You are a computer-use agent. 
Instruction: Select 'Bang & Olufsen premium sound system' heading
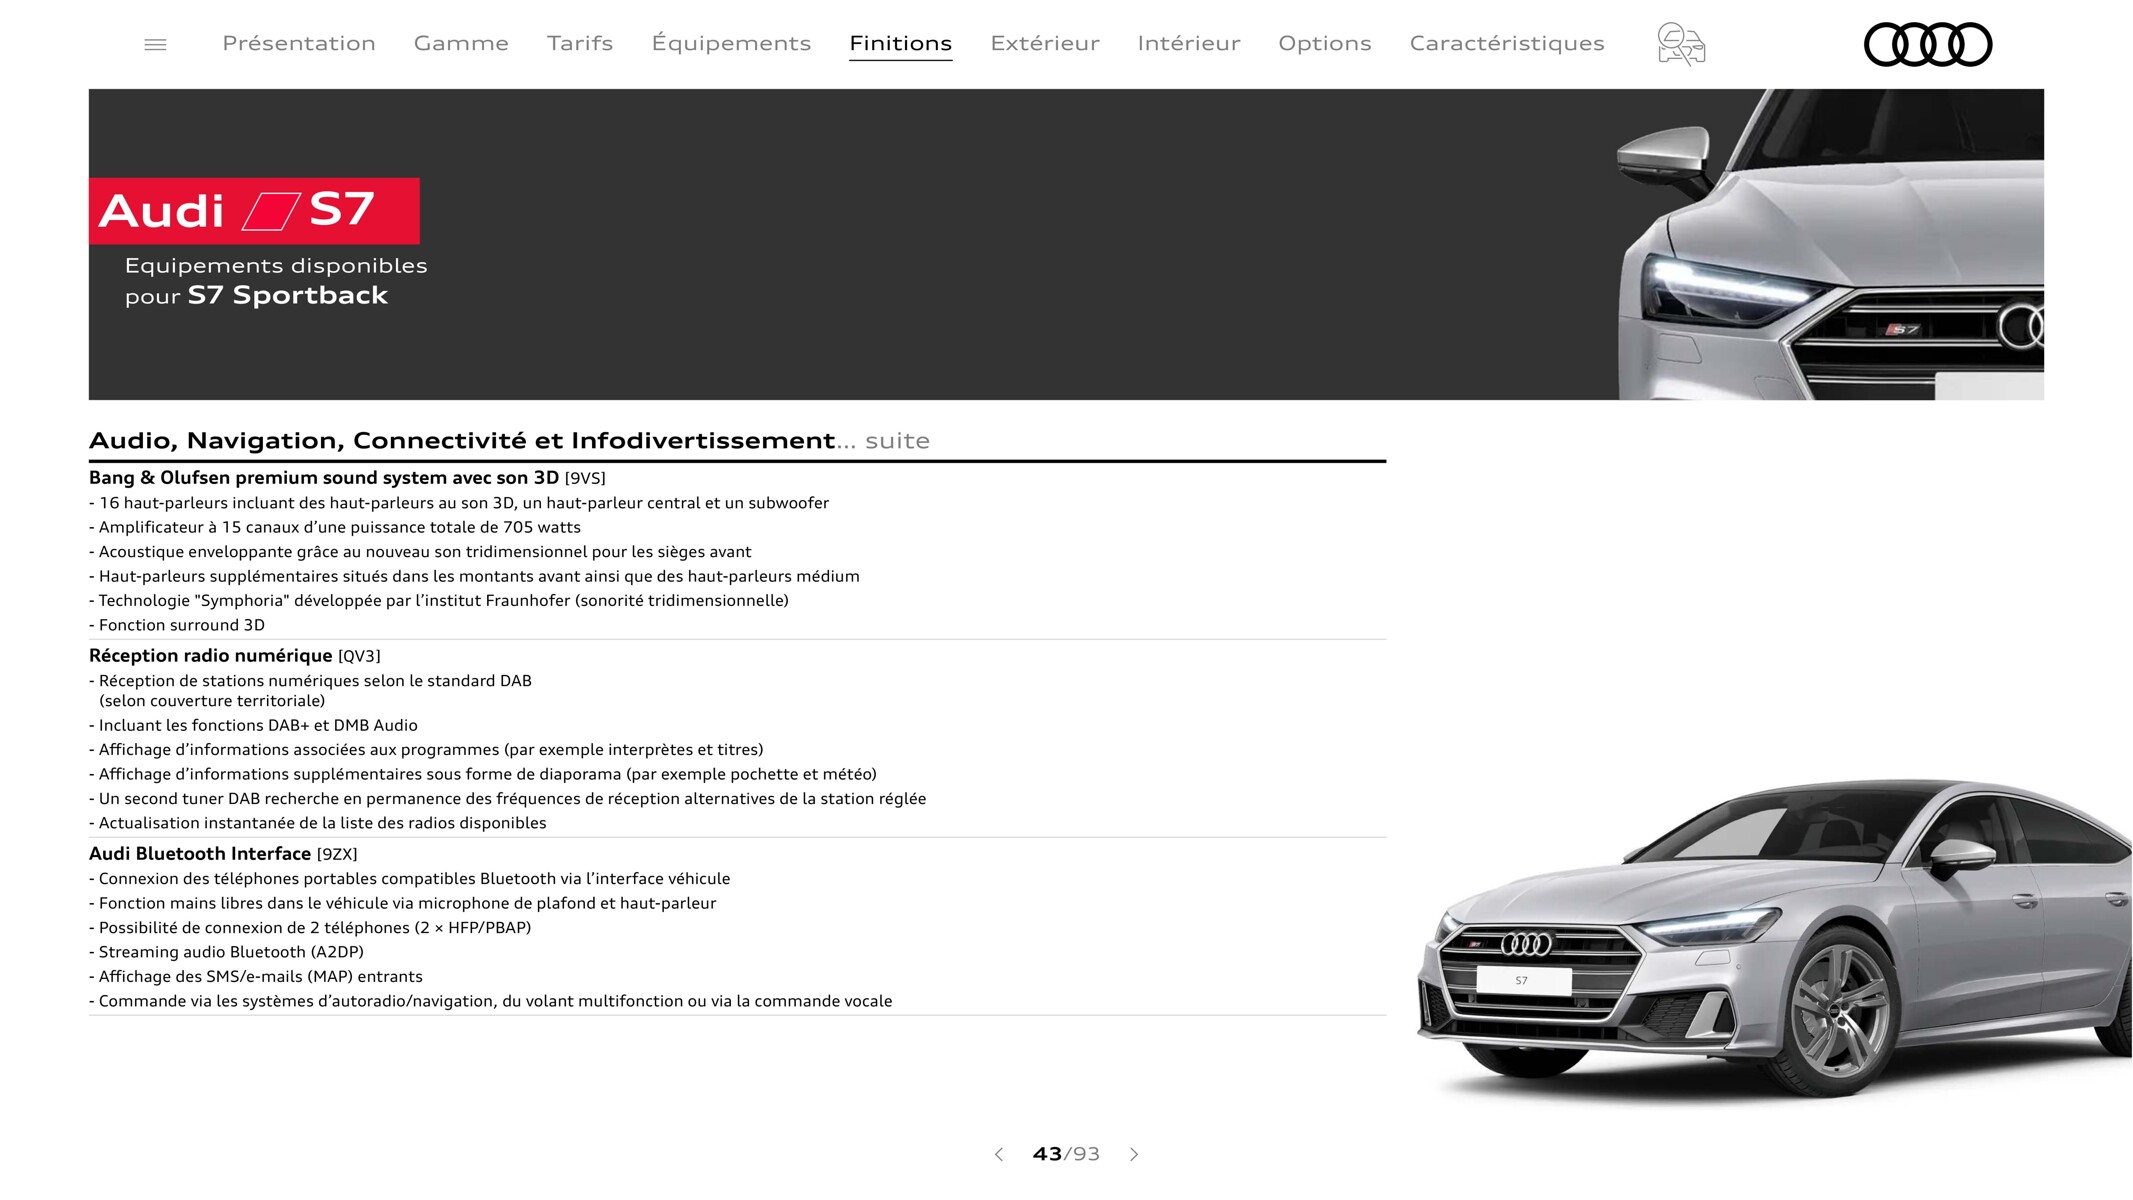pyautogui.click(x=324, y=478)
